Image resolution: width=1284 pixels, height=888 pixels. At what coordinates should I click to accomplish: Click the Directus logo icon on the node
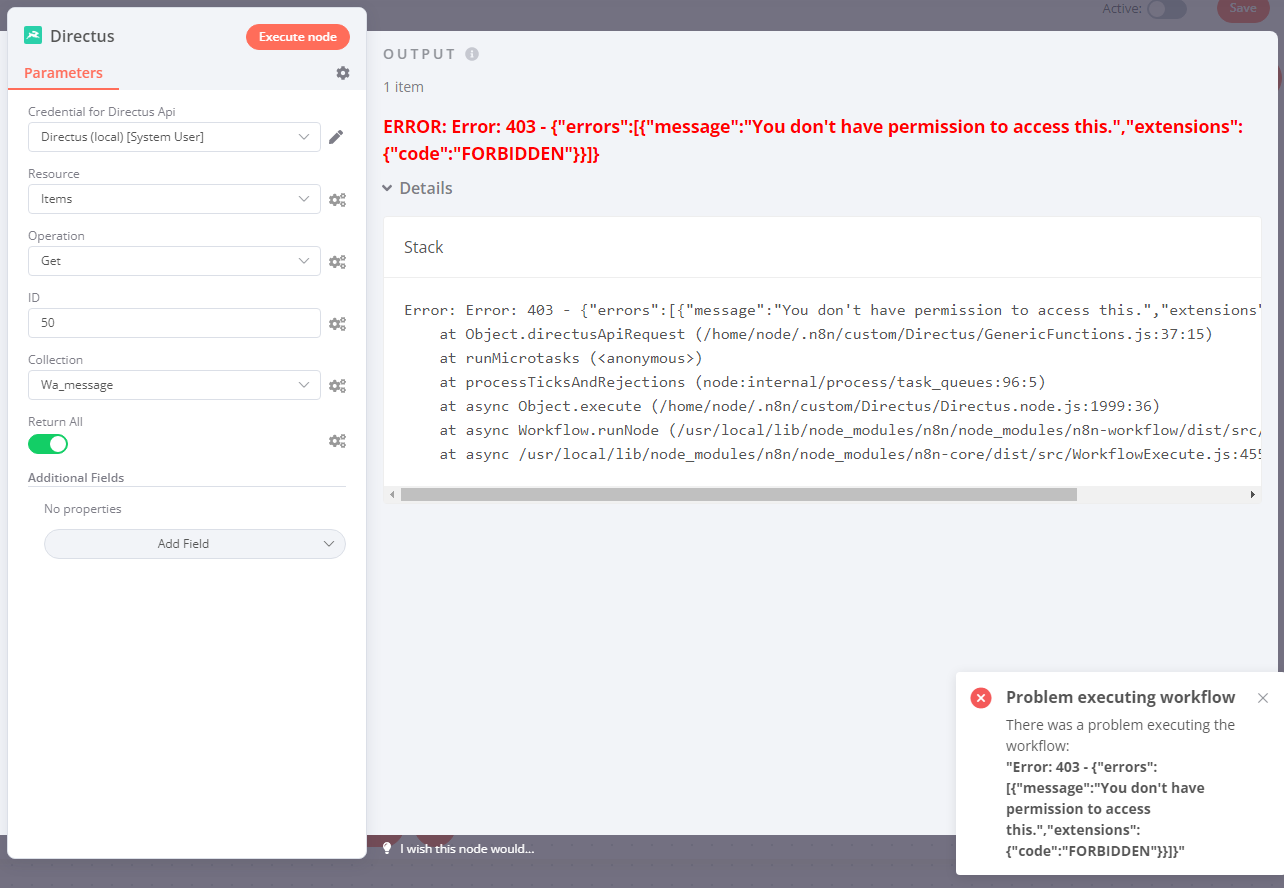(x=35, y=35)
